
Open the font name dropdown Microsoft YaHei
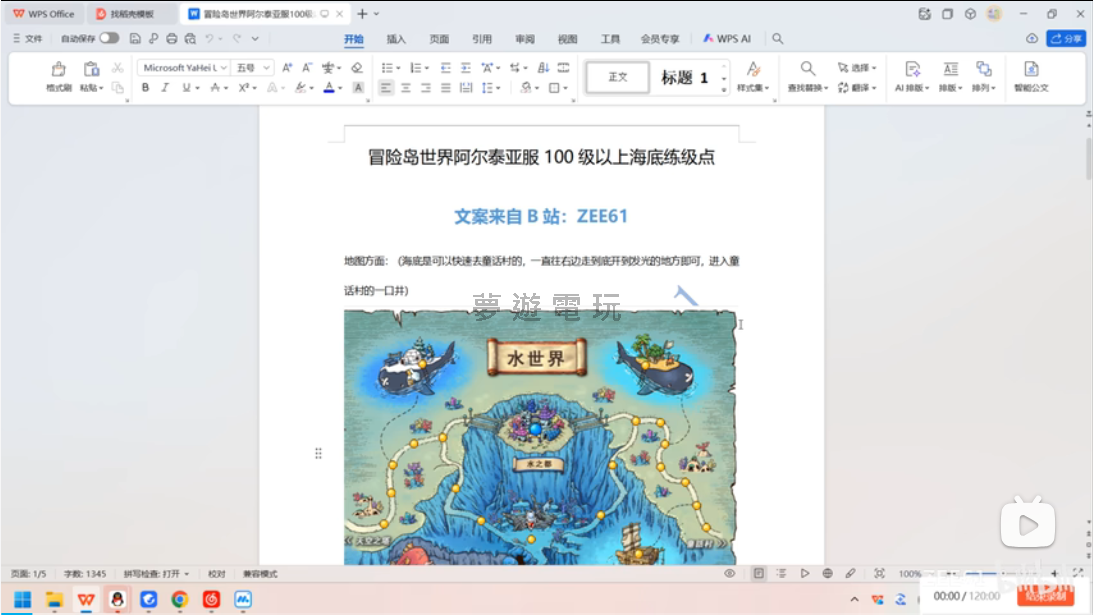pyautogui.click(x=184, y=68)
